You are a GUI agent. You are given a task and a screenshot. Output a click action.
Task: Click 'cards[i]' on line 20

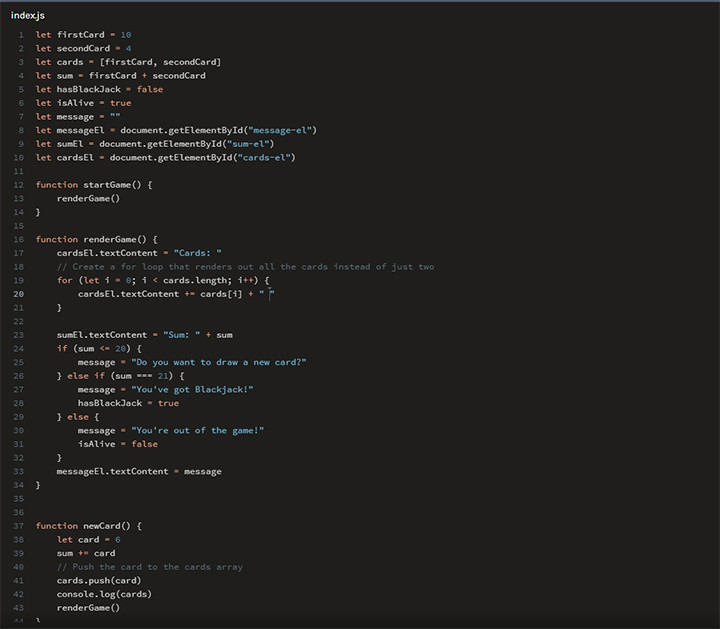click(x=221, y=294)
